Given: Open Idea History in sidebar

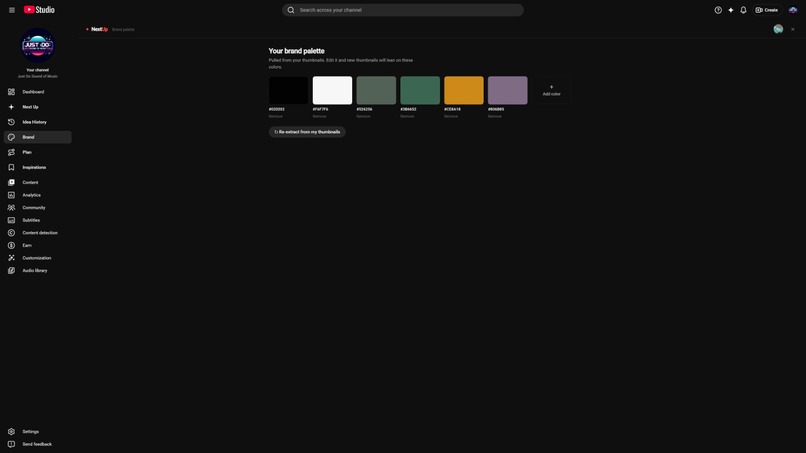Looking at the screenshot, I should [x=38, y=122].
